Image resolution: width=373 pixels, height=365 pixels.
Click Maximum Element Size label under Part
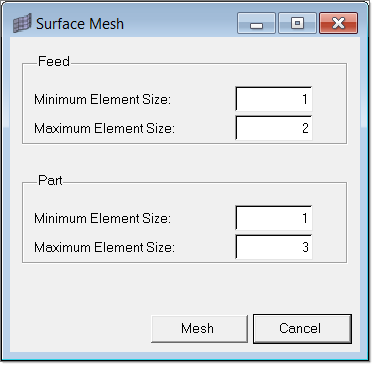[x=104, y=247]
